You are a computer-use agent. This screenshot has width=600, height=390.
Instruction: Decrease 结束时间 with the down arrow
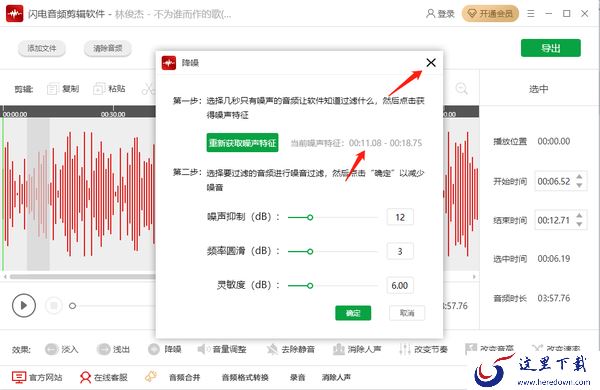pyautogui.click(x=579, y=225)
